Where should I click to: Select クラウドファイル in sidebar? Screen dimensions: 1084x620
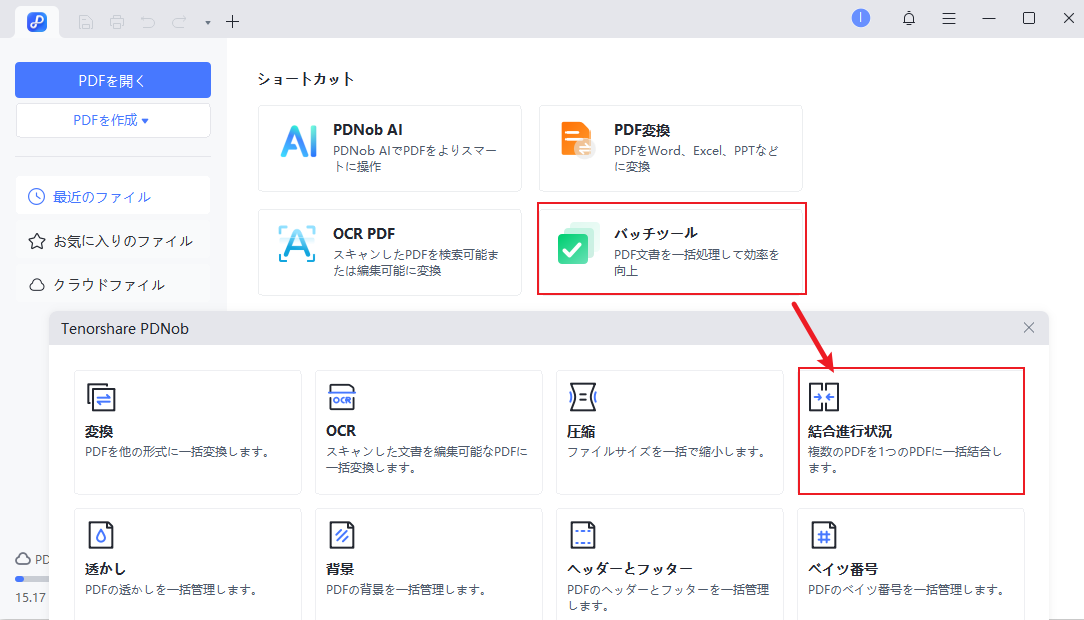tap(113, 285)
